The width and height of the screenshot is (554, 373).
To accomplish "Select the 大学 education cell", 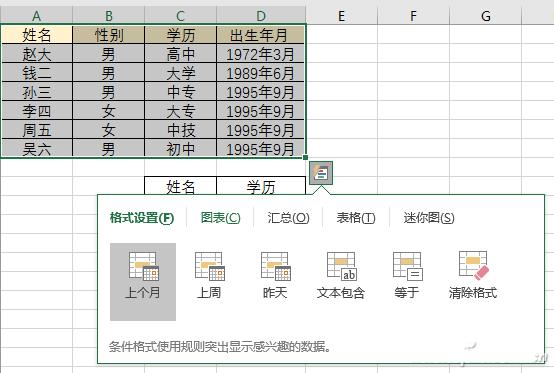I will coord(181,73).
